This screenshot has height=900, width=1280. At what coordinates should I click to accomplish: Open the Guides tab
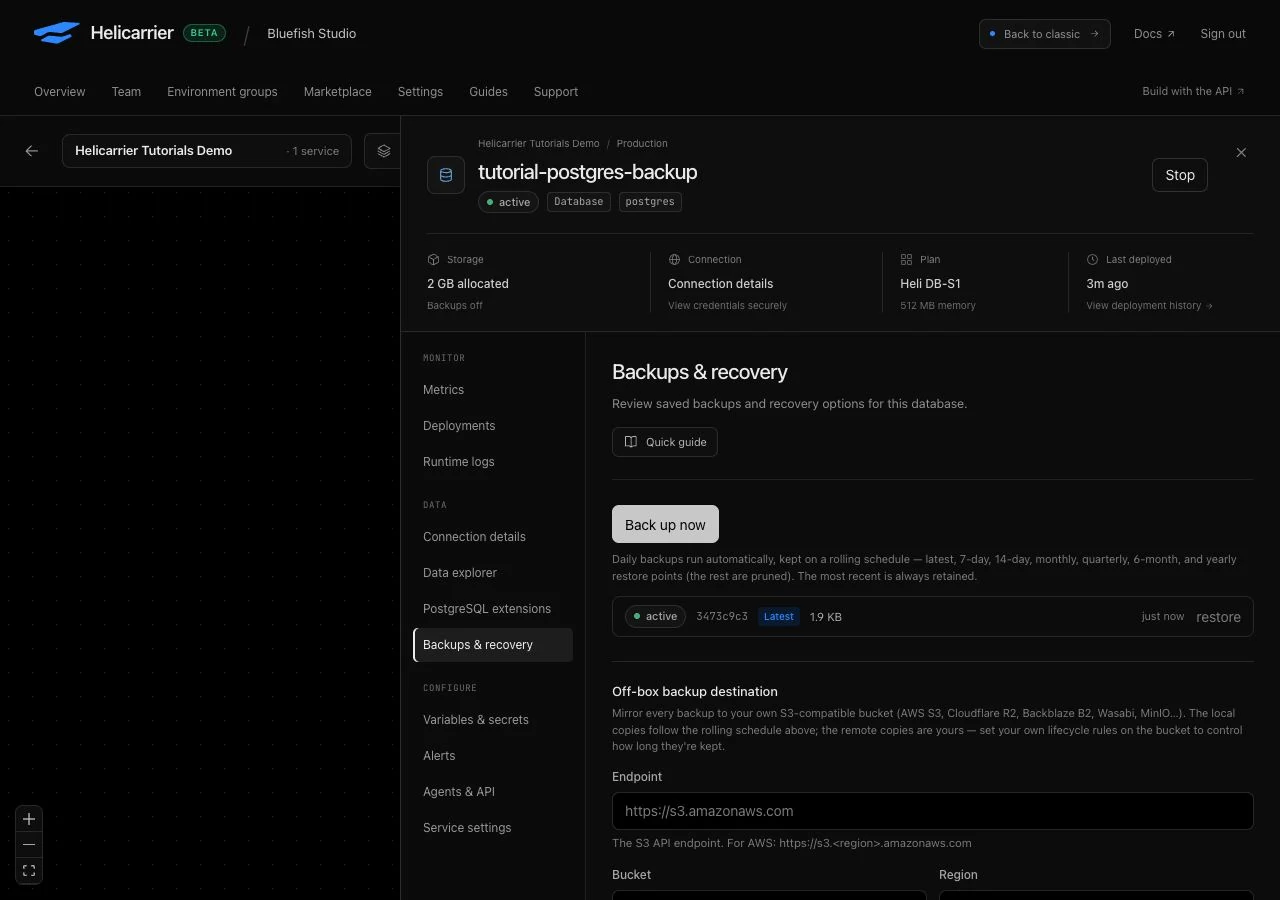pos(488,91)
